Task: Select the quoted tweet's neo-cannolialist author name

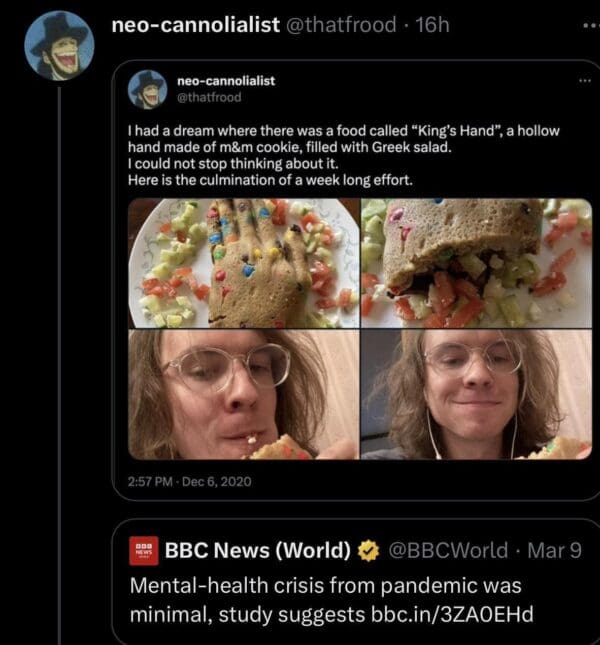Action: pyautogui.click(x=226, y=80)
